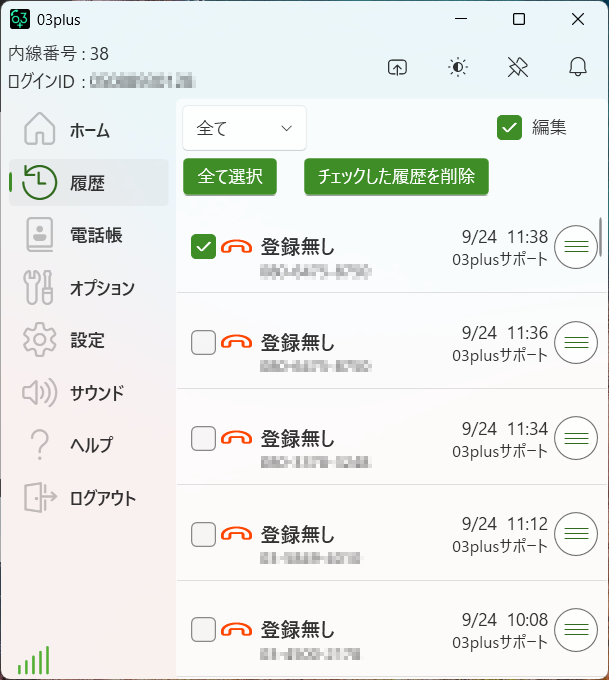
Task: Uncheck the 11:38 call history checkbox
Action: [x=203, y=246]
